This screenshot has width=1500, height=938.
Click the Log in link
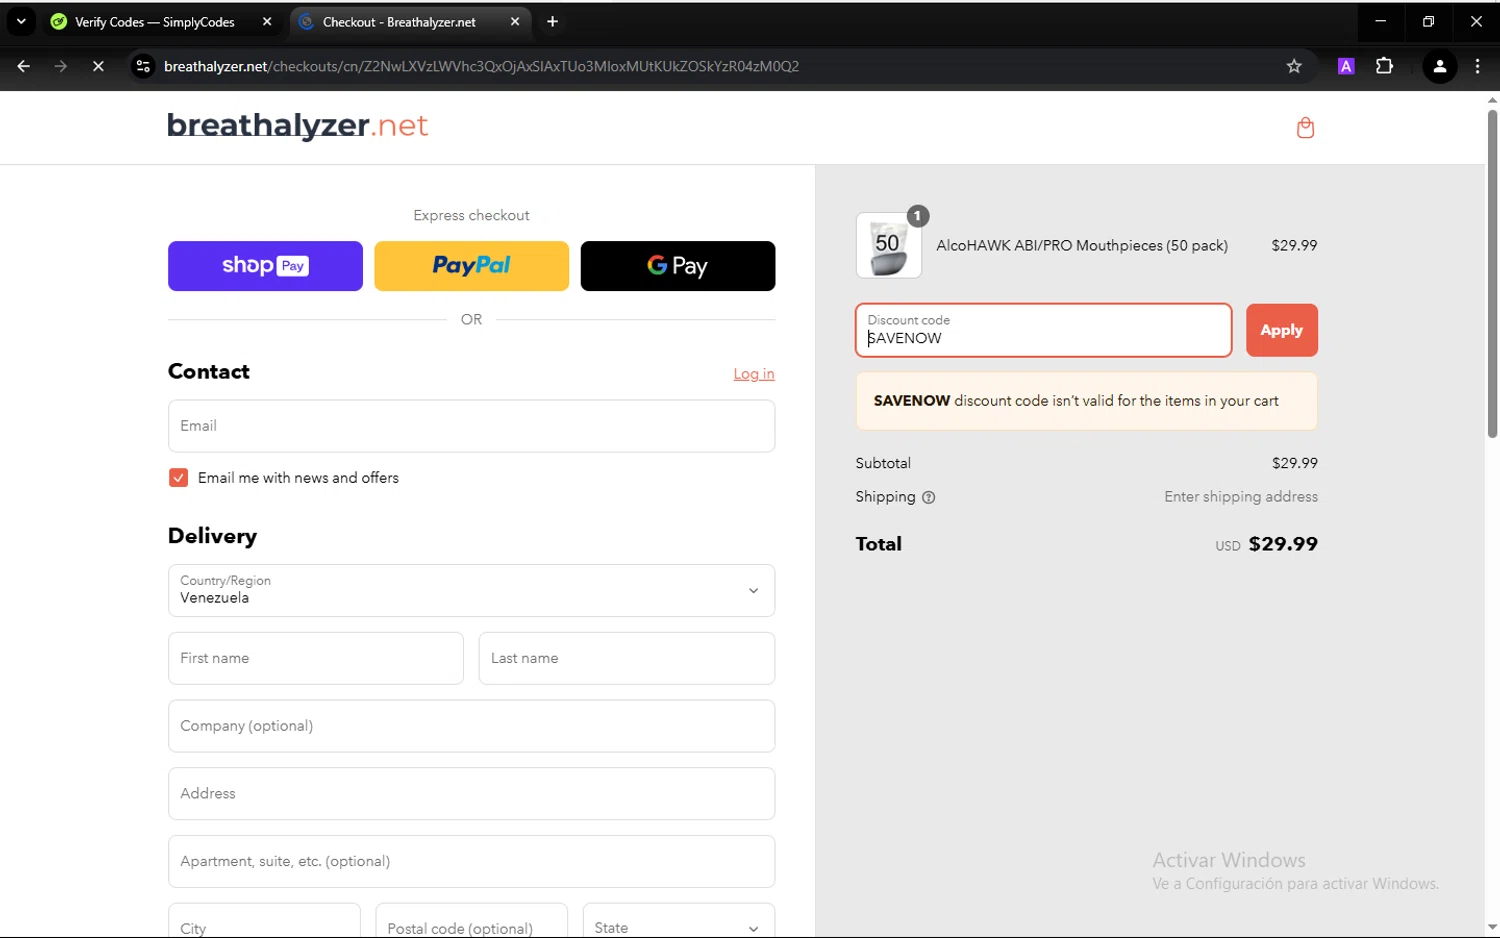(754, 374)
